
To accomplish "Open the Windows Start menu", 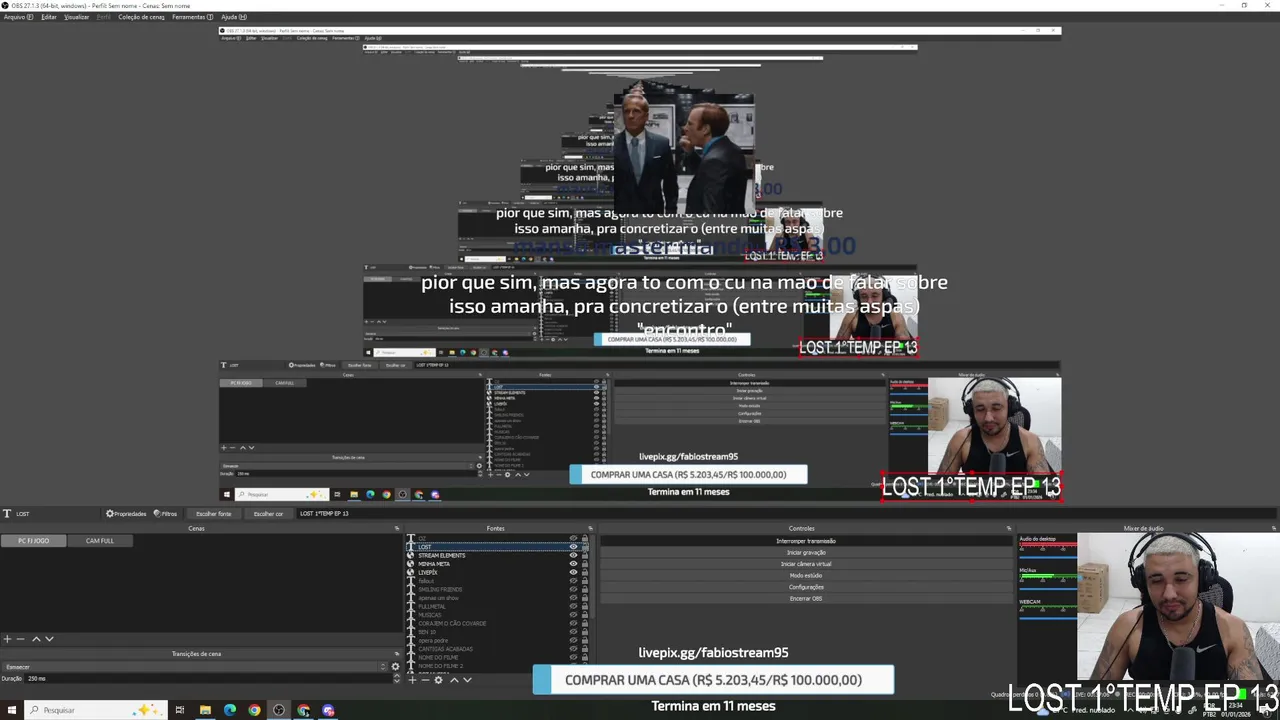I will click(x=10, y=710).
